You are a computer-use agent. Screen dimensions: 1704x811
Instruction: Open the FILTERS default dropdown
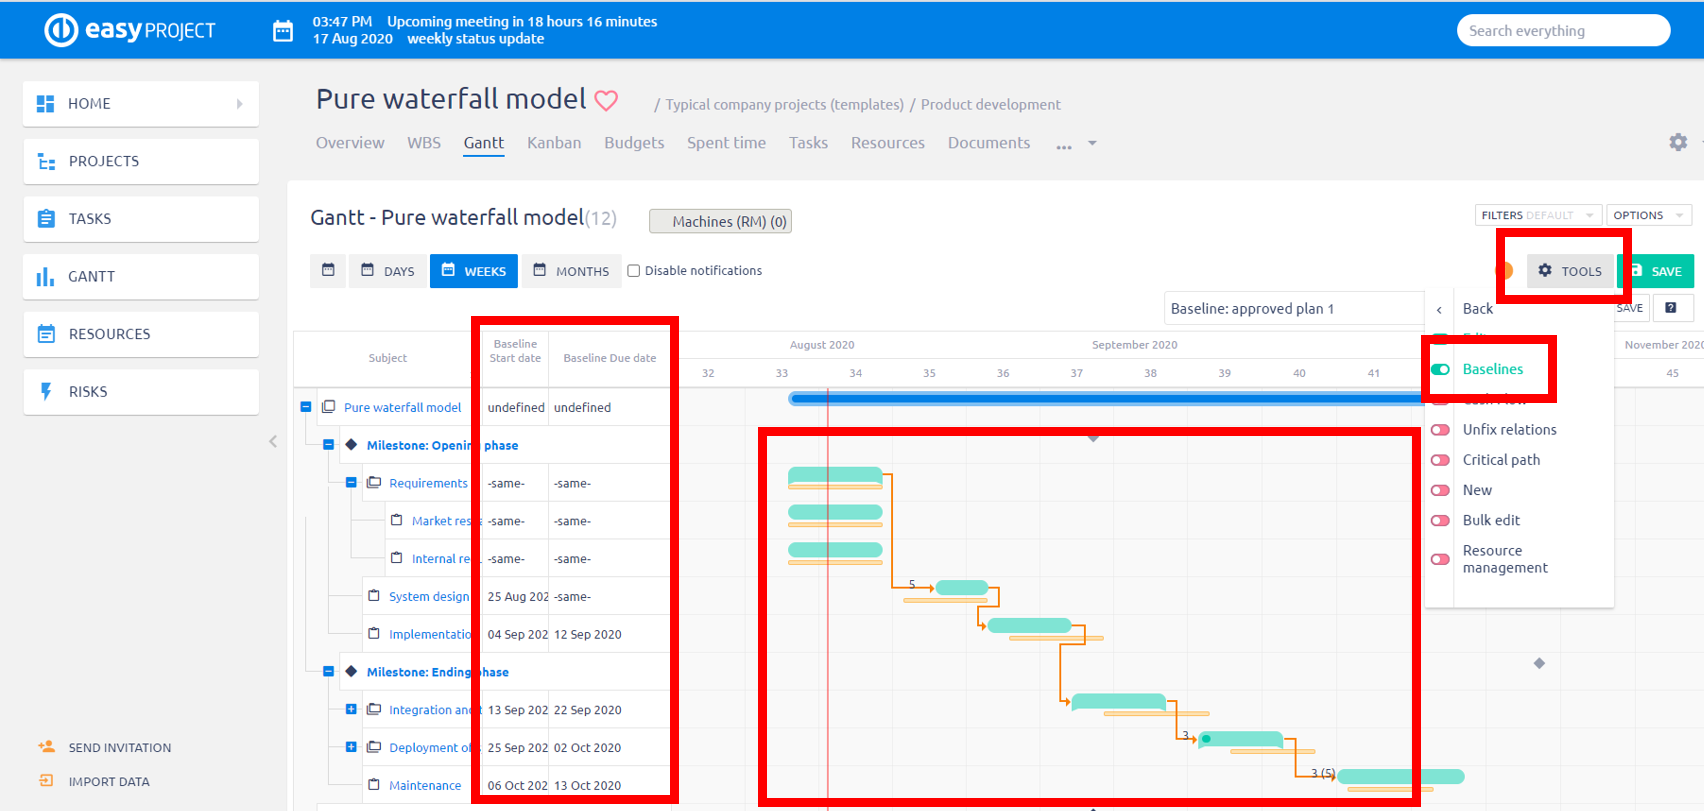pos(1537,215)
